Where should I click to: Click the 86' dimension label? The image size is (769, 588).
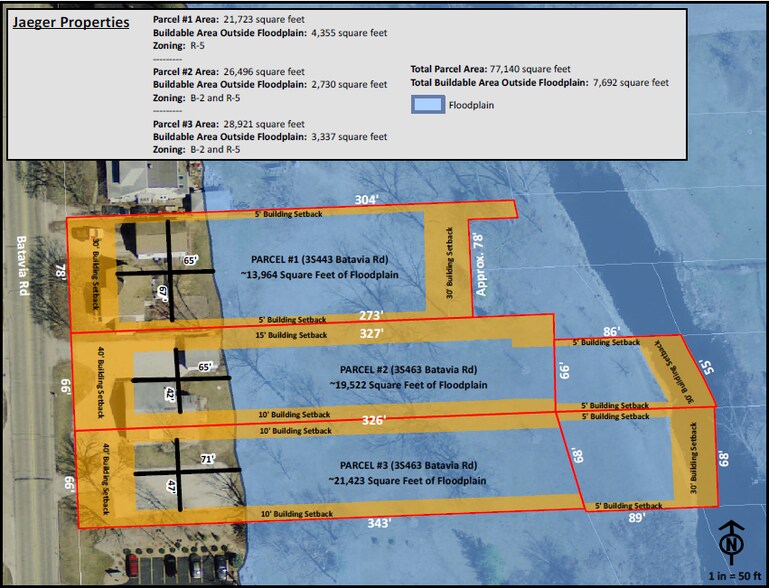(612, 330)
